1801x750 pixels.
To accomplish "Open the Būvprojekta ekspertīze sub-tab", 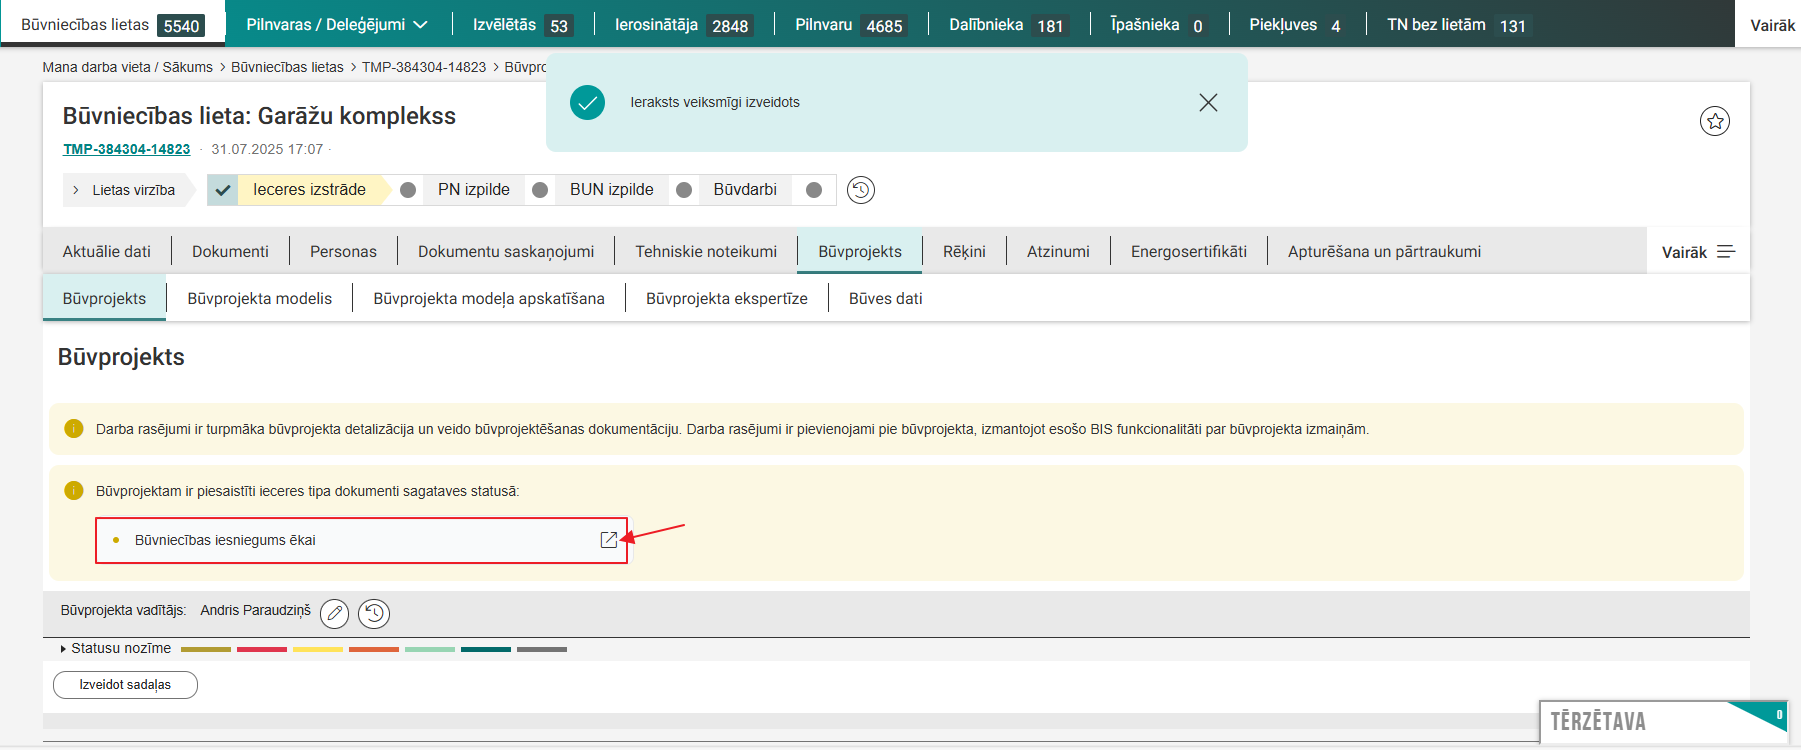I will [x=726, y=299].
